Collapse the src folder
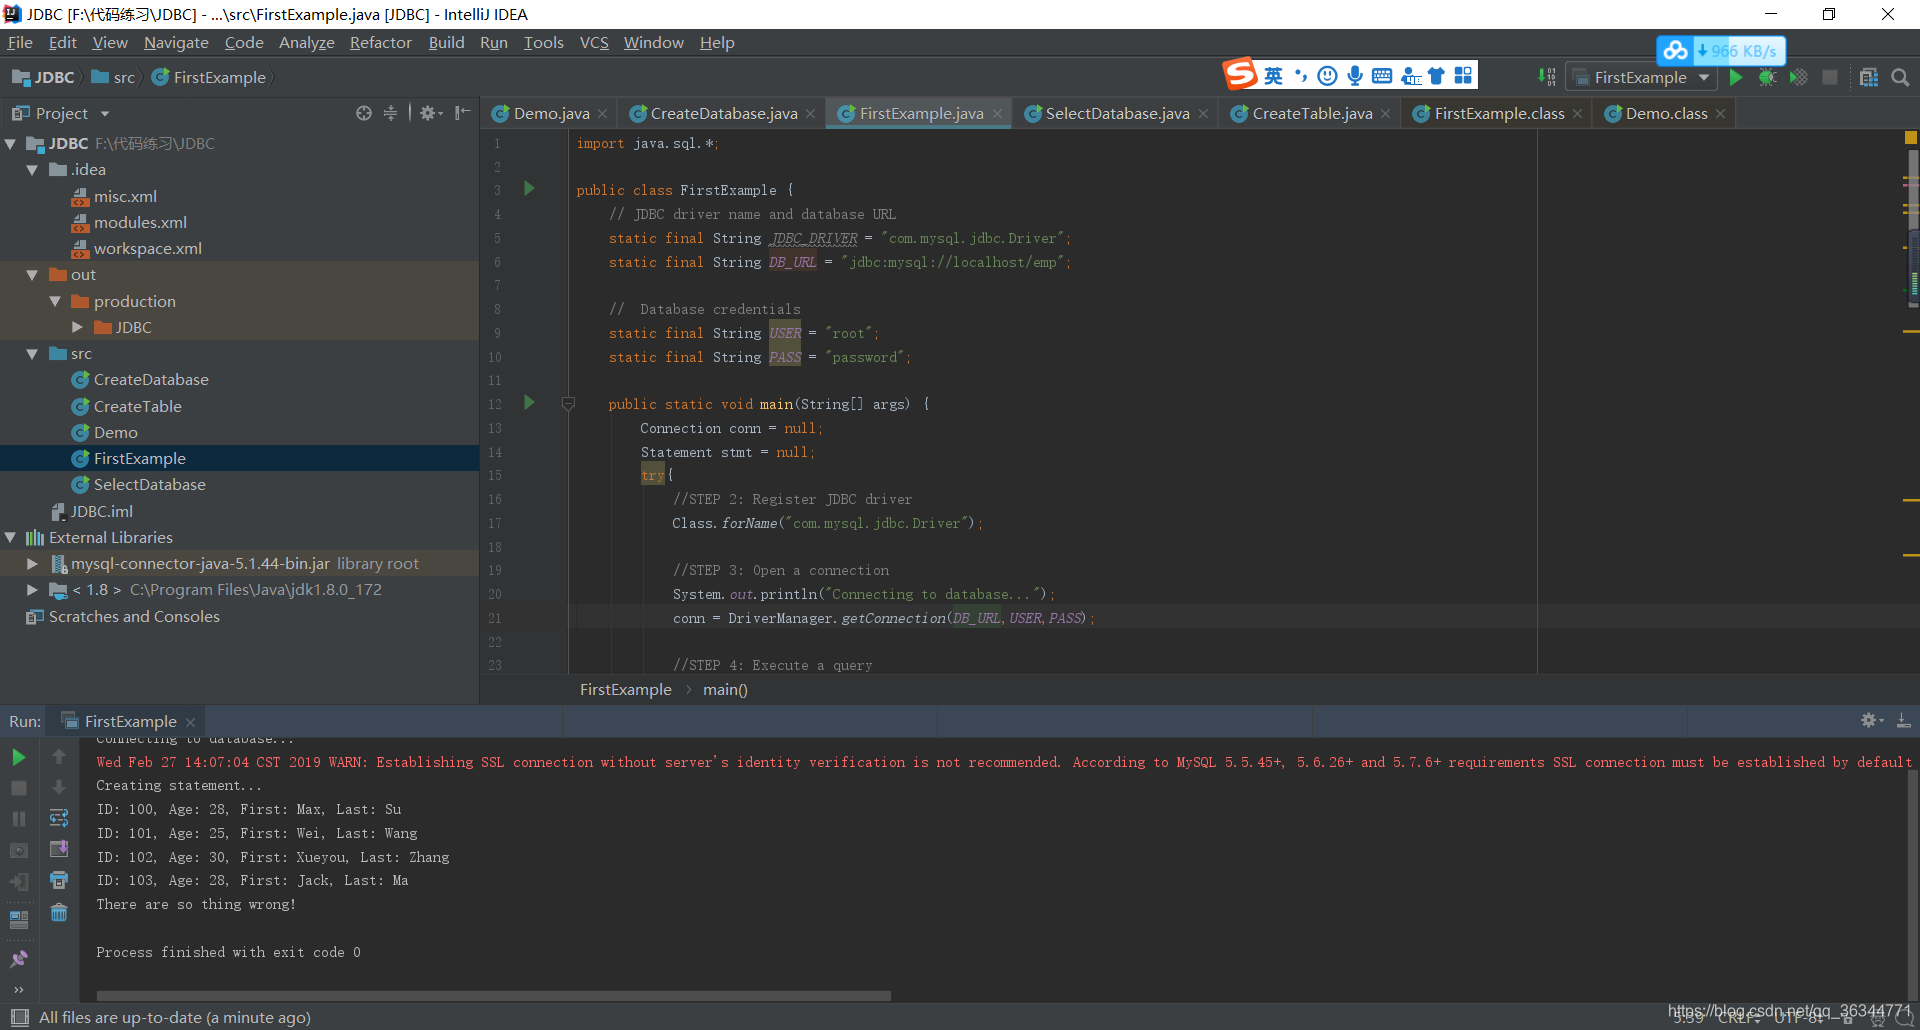Viewport: 1920px width, 1030px height. 33,354
